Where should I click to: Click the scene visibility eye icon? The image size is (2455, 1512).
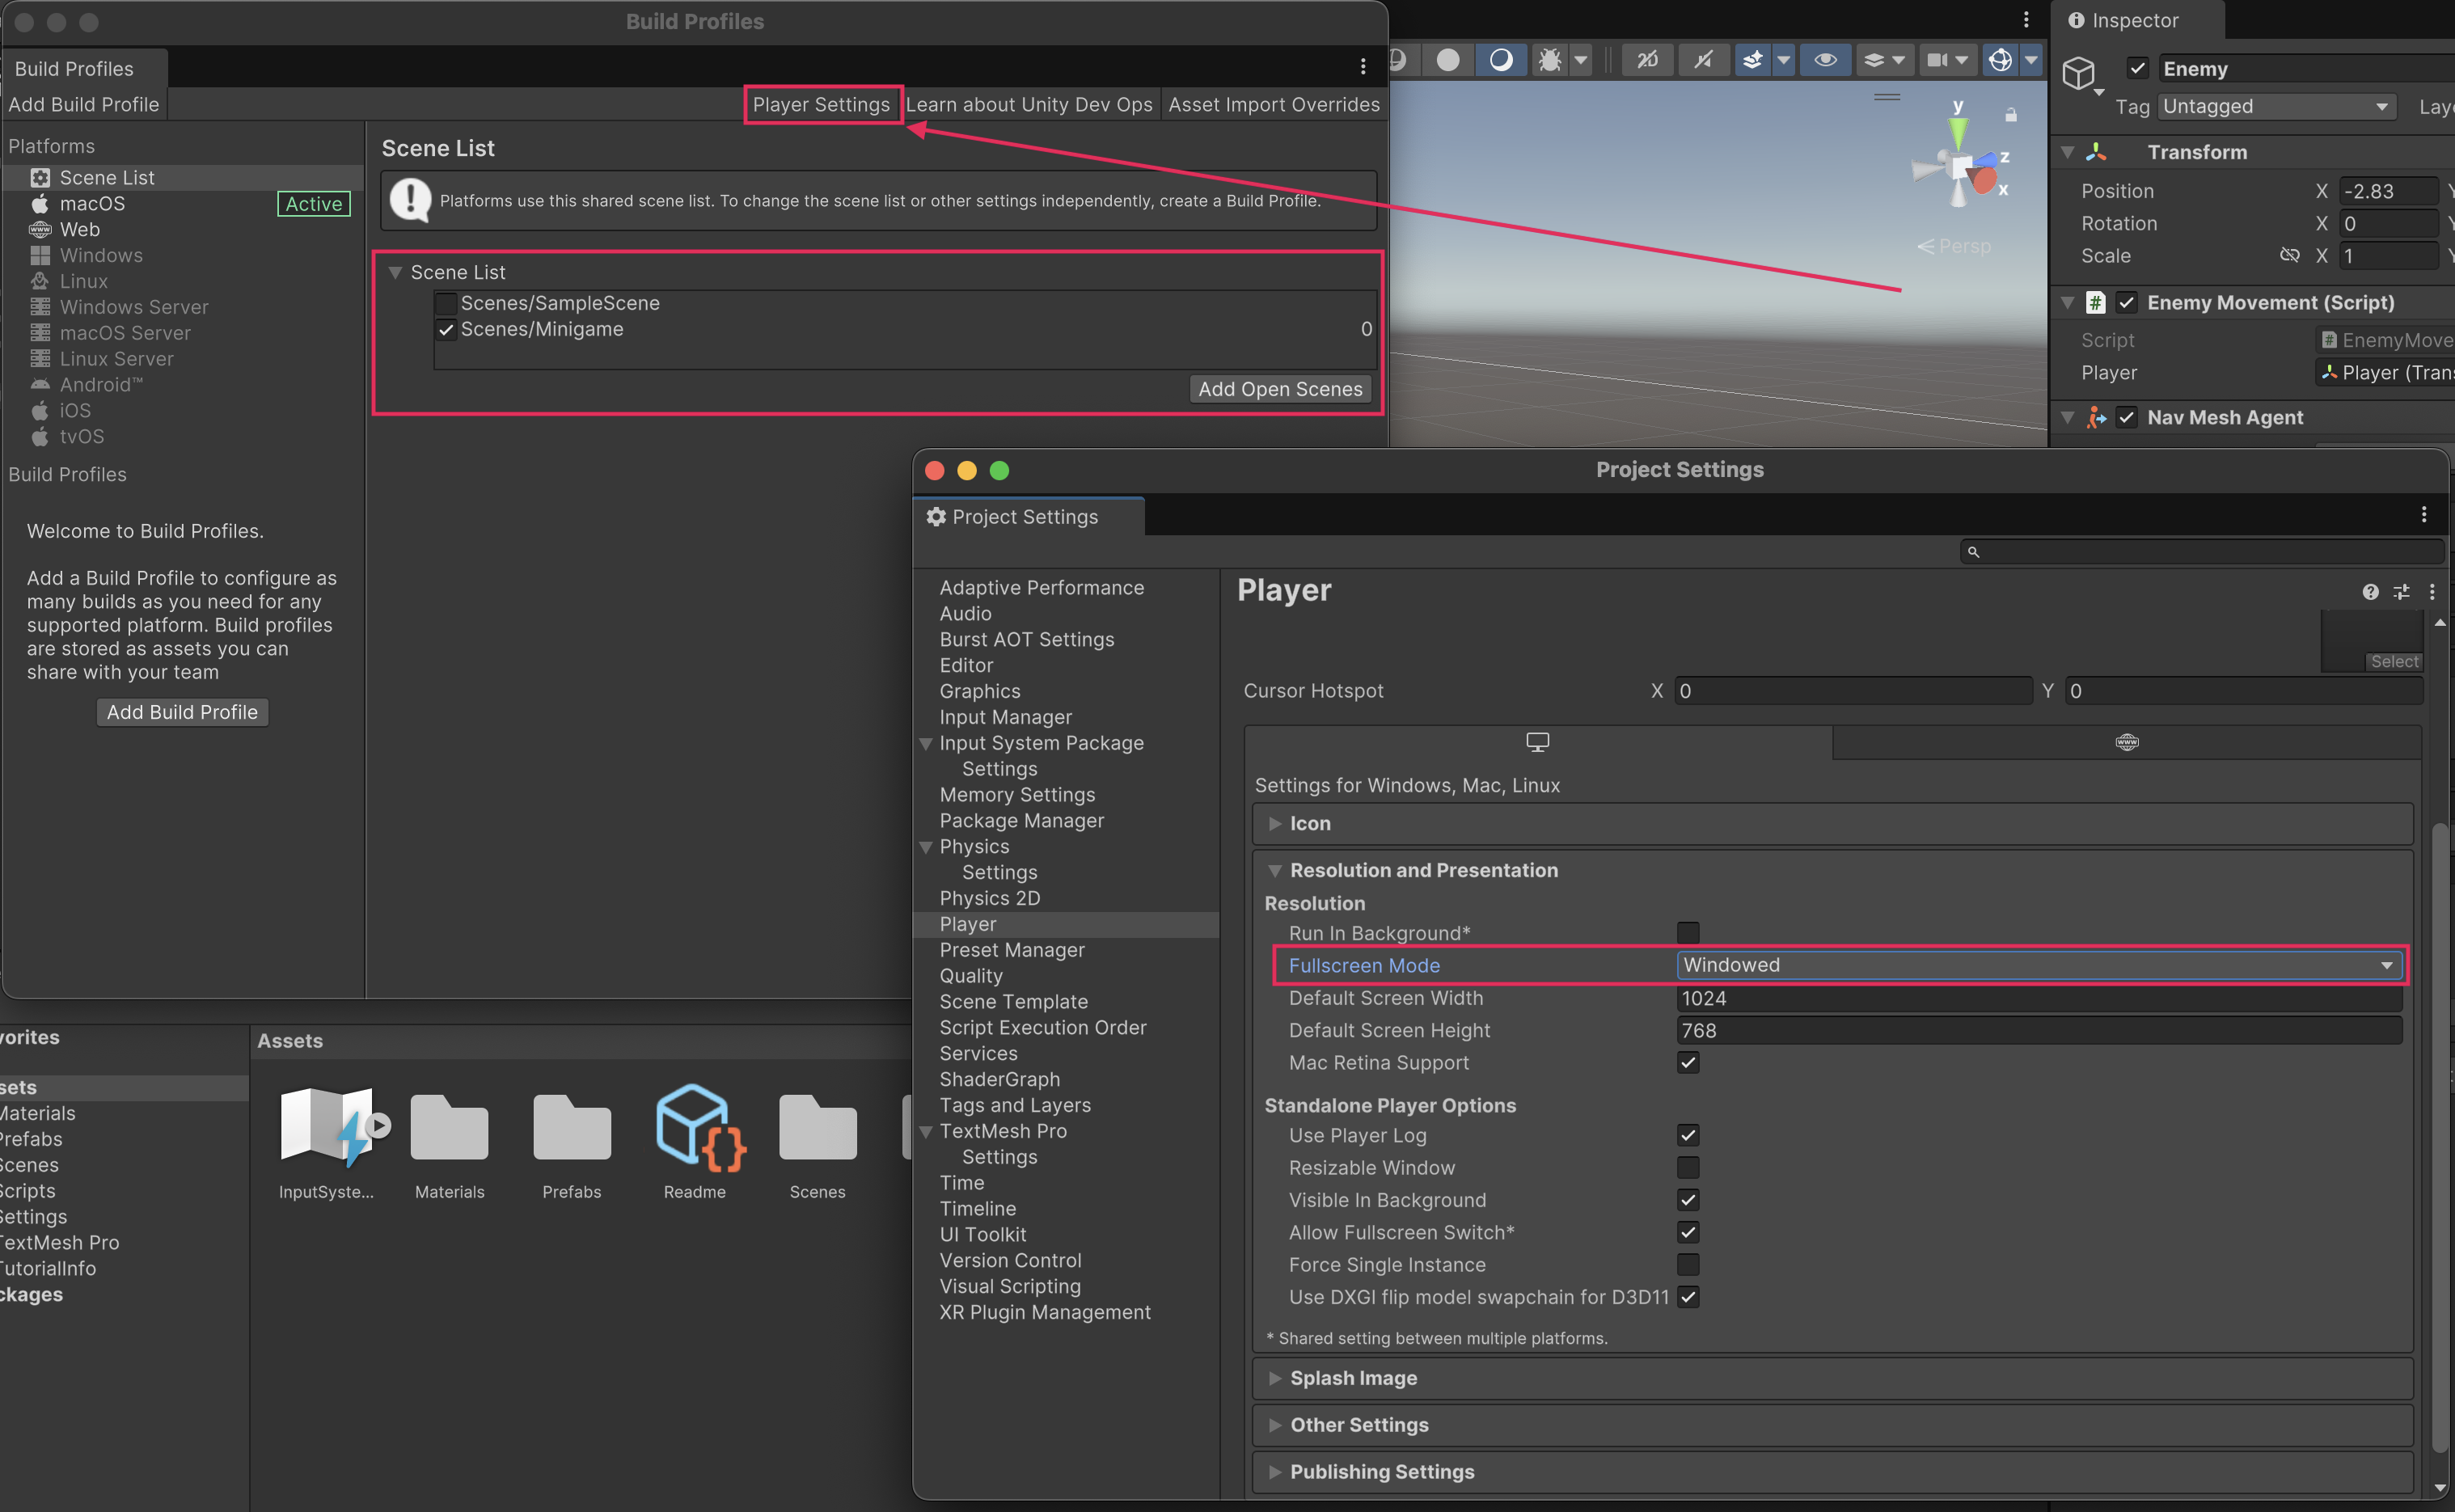1825,60
